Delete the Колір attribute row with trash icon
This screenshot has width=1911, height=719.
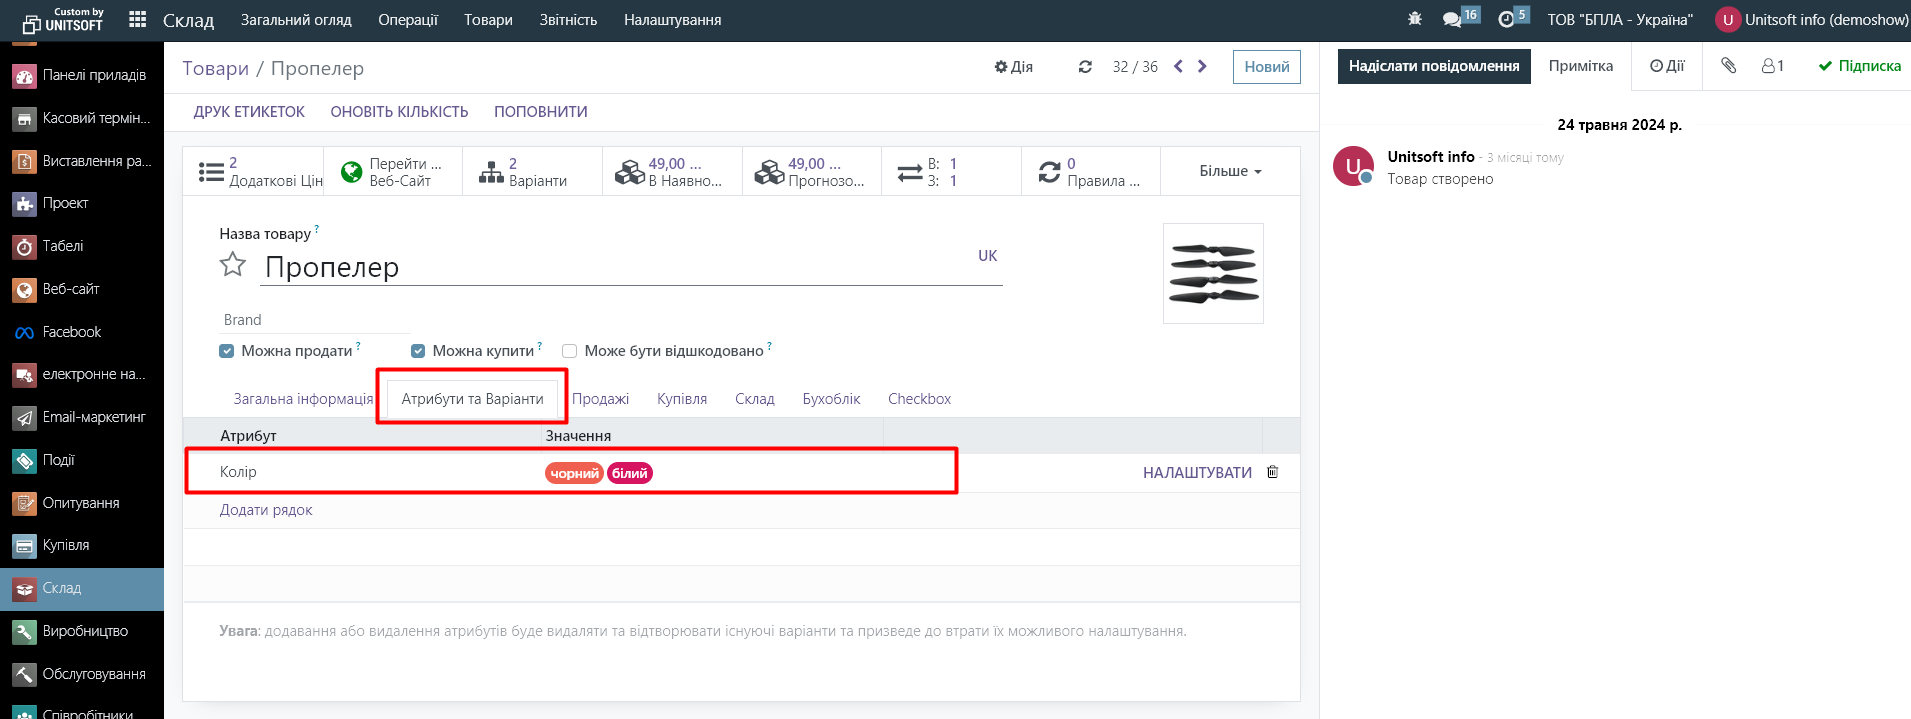pos(1272,472)
